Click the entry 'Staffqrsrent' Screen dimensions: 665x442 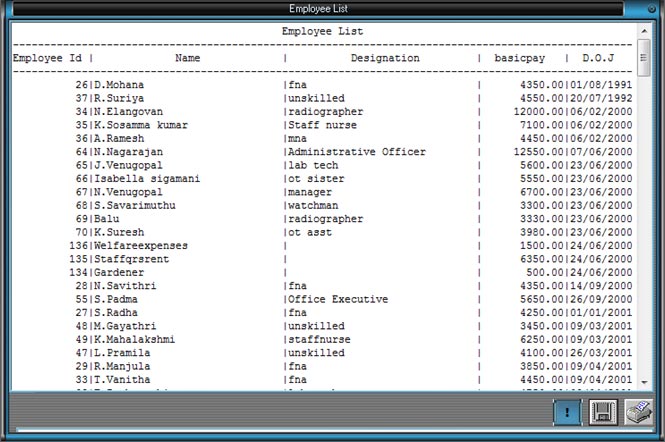(131, 259)
